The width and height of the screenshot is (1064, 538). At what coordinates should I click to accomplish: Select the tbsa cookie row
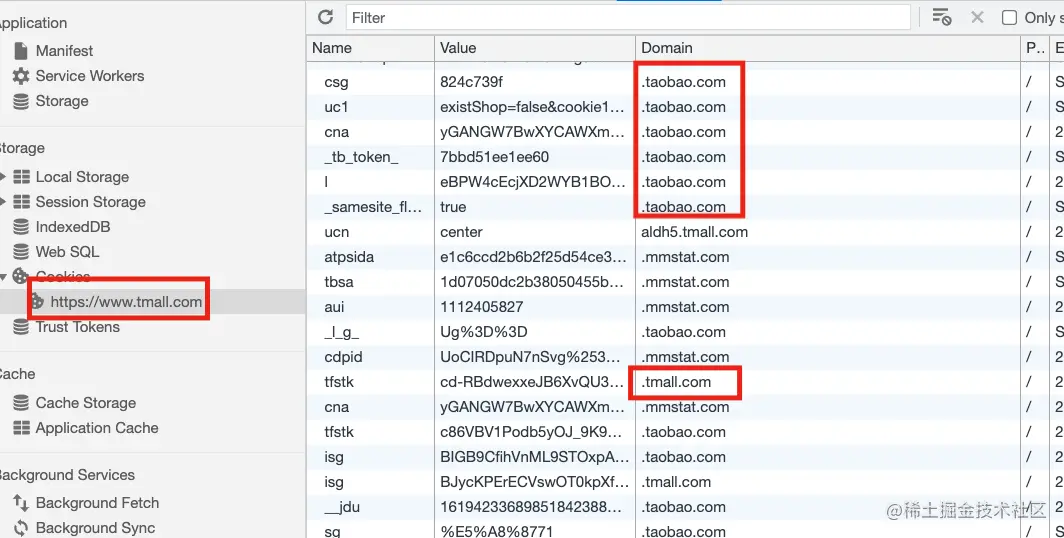[x=685, y=282]
